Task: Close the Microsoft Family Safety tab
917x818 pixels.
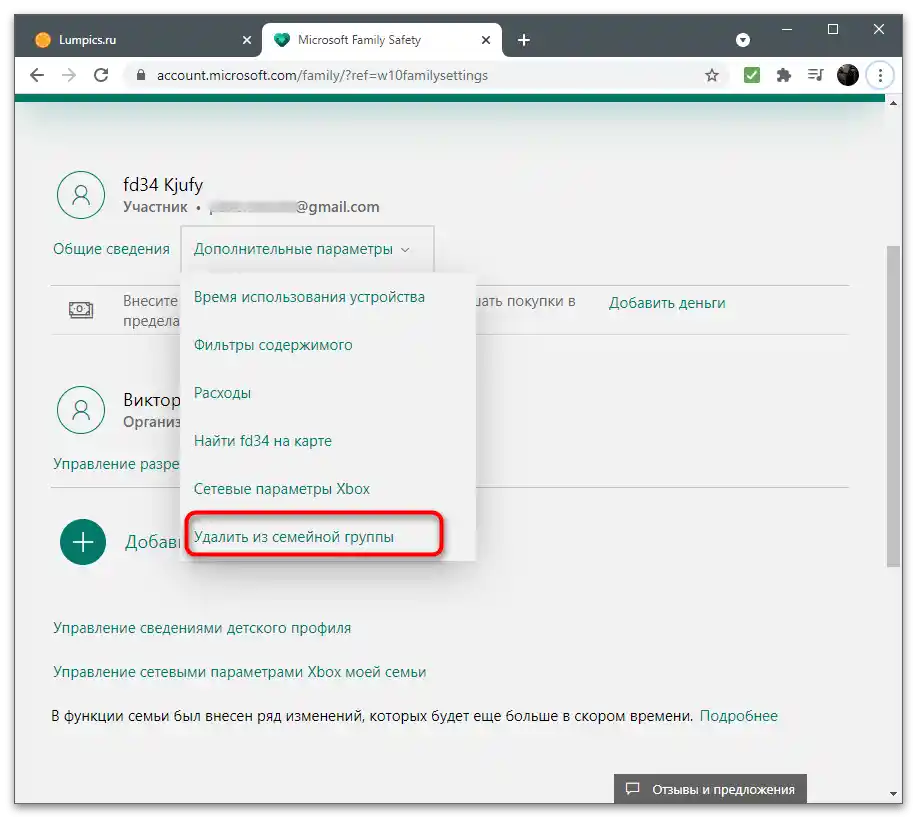Action: [486, 40]
